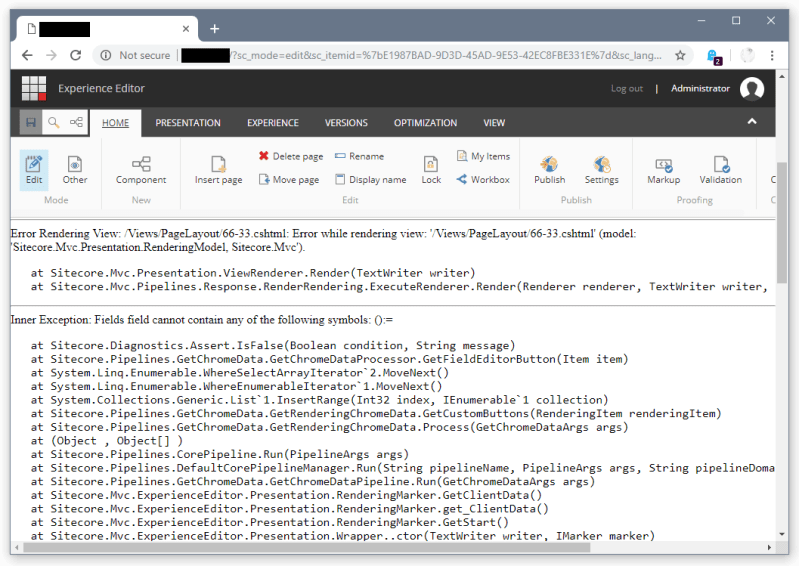Run Validation proofing check
Screen dimensions: 799x566
pyautogui.click(x=721, y=170)
